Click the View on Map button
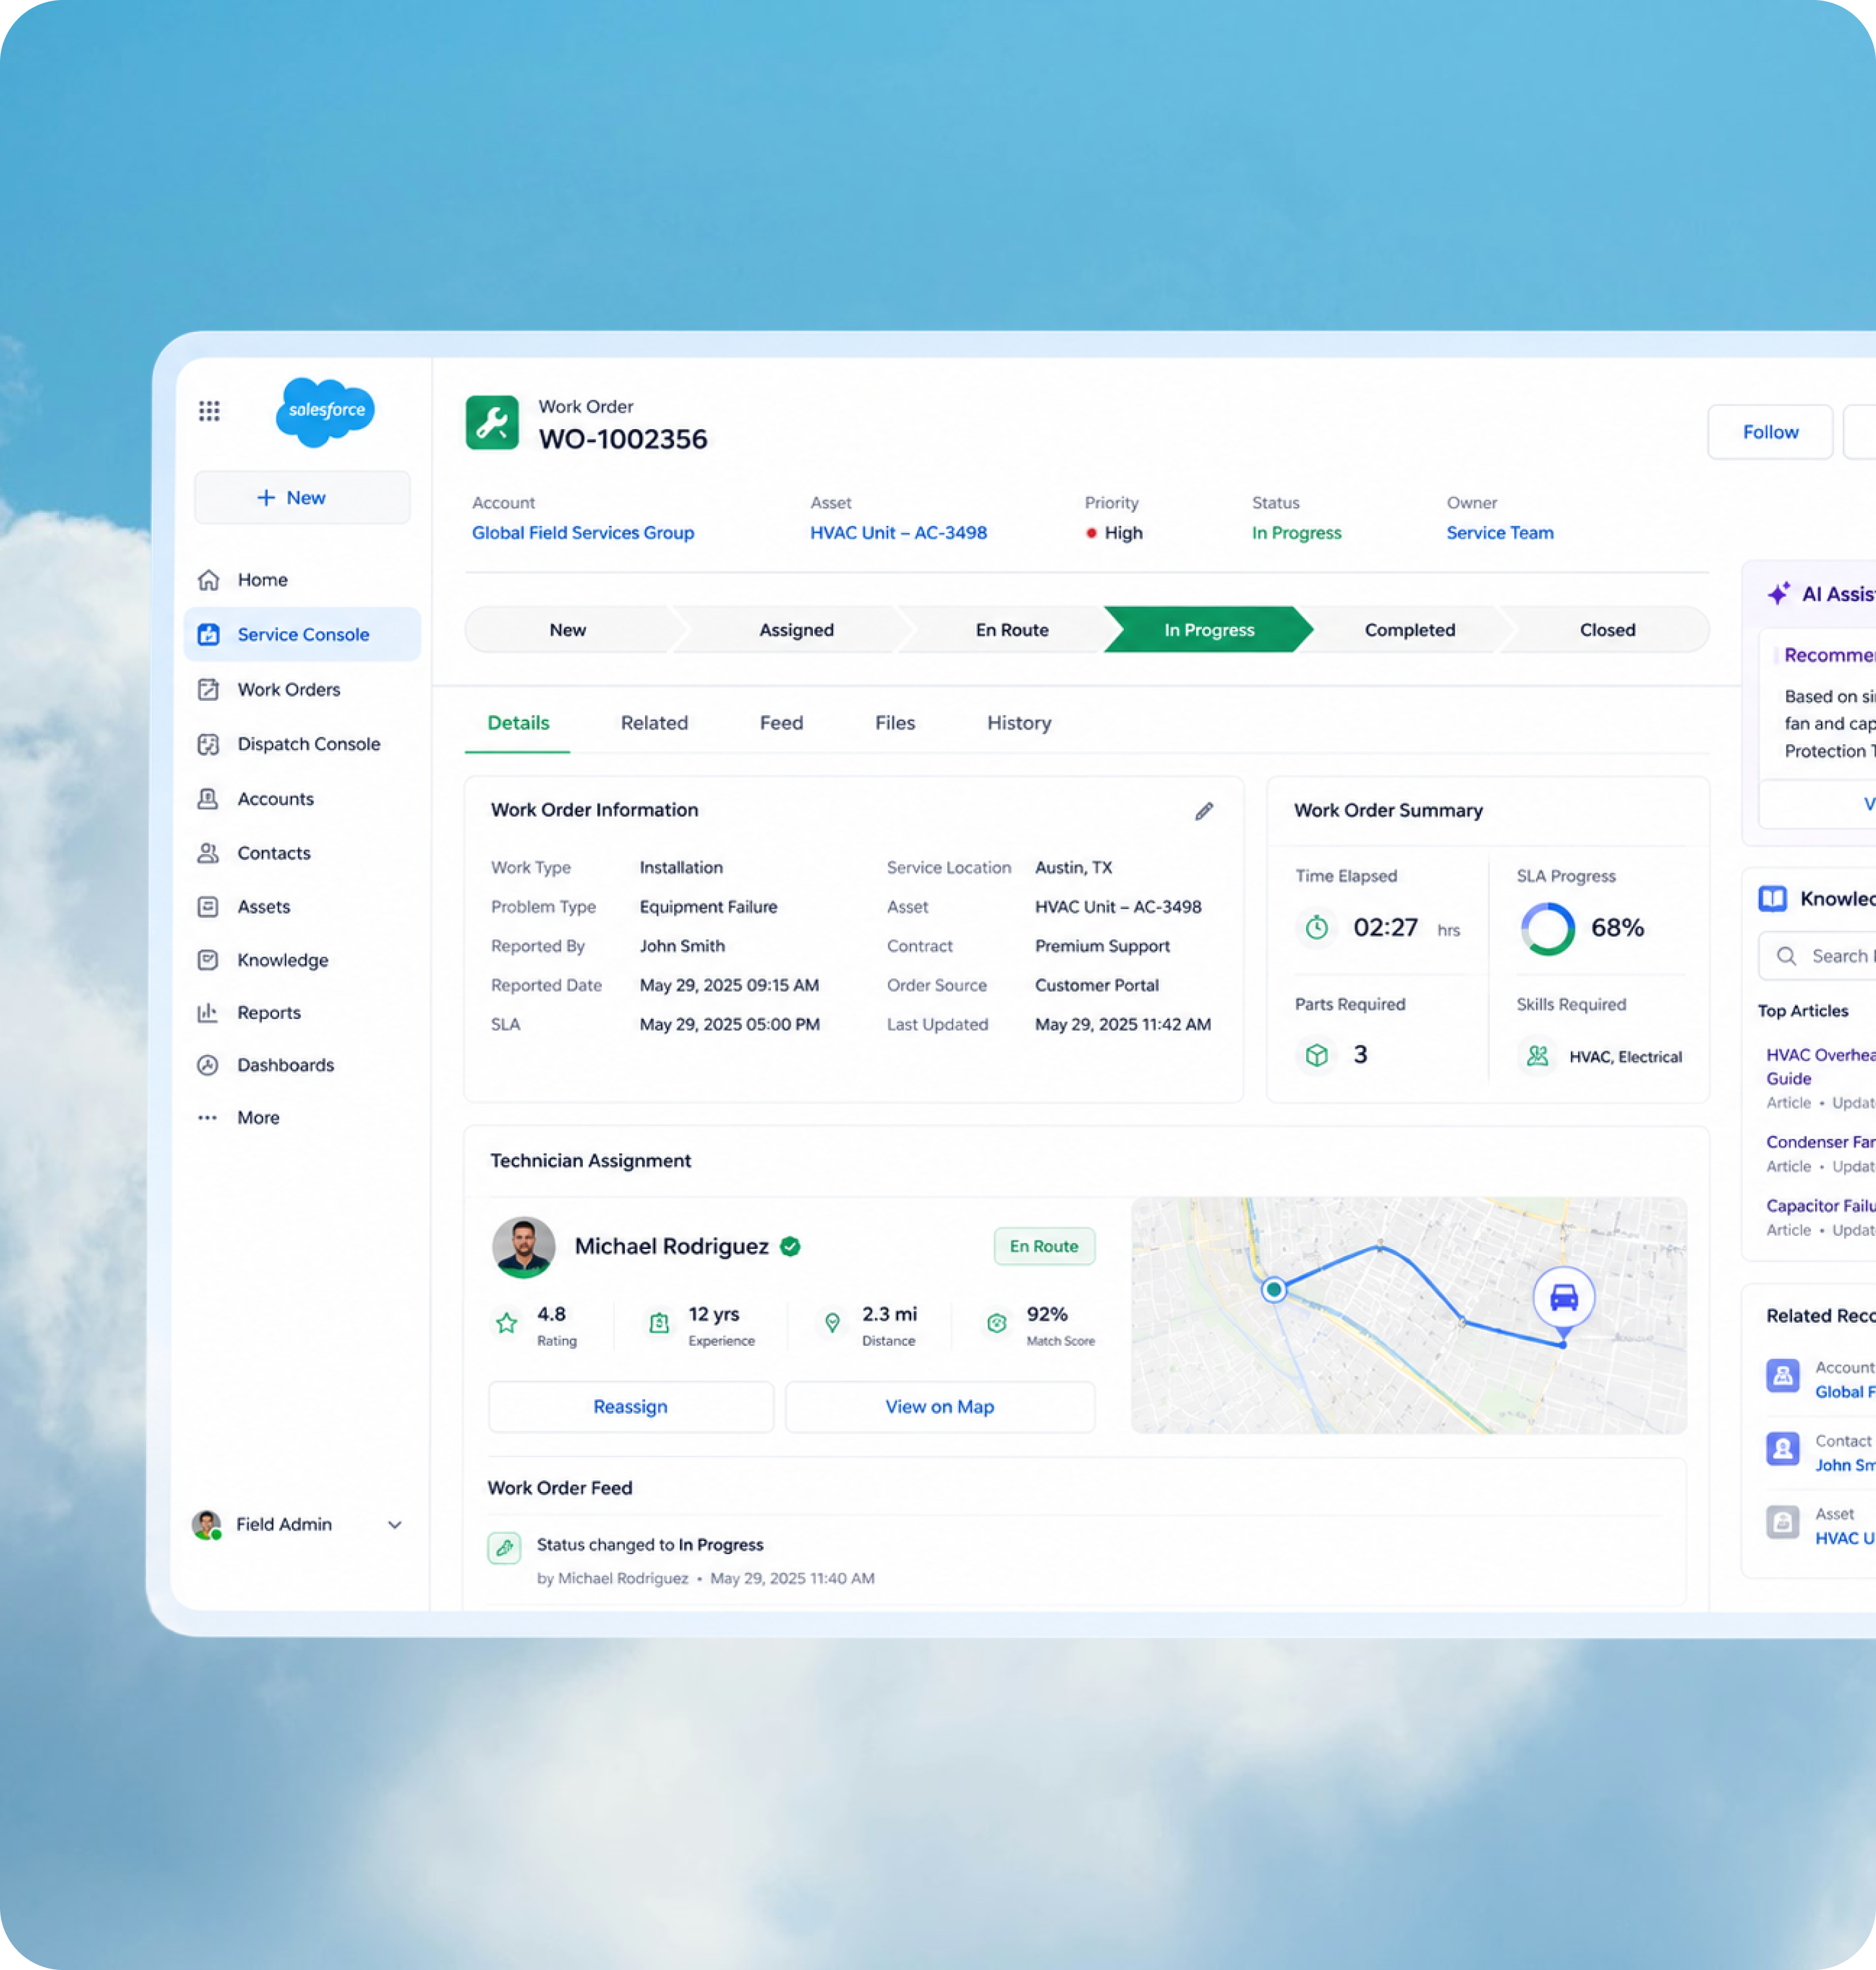This screenshot has height=1970, width=1876. tap(940, 1407)
